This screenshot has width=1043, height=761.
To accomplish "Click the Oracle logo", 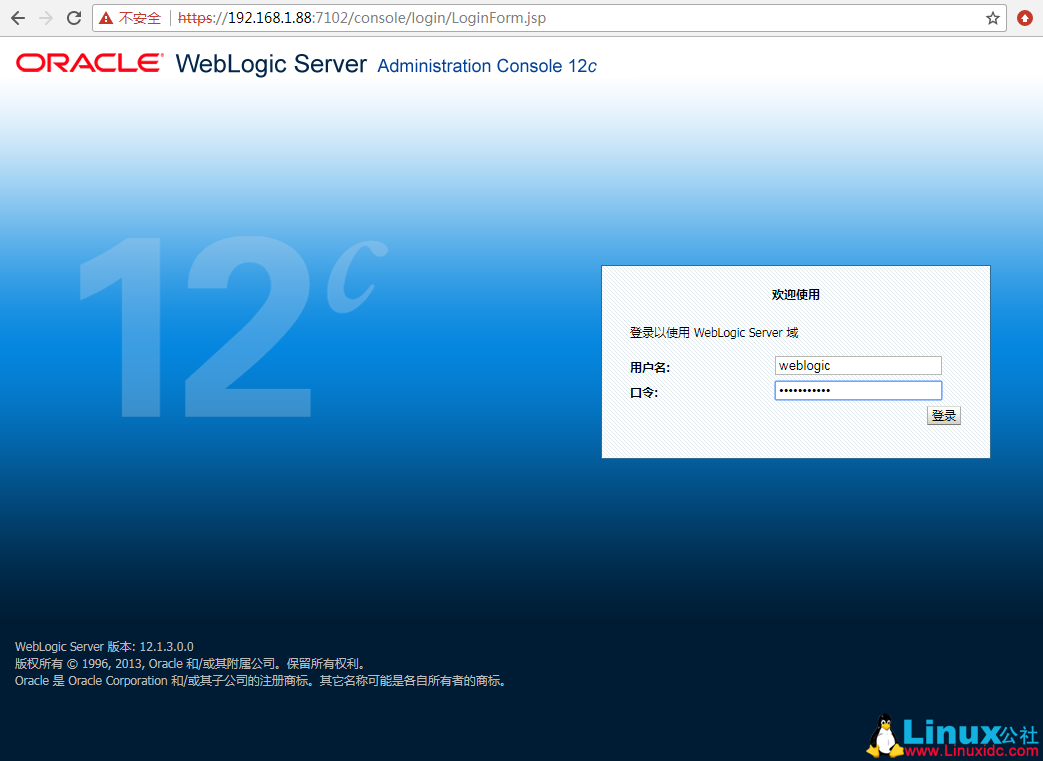I will 89,63.
